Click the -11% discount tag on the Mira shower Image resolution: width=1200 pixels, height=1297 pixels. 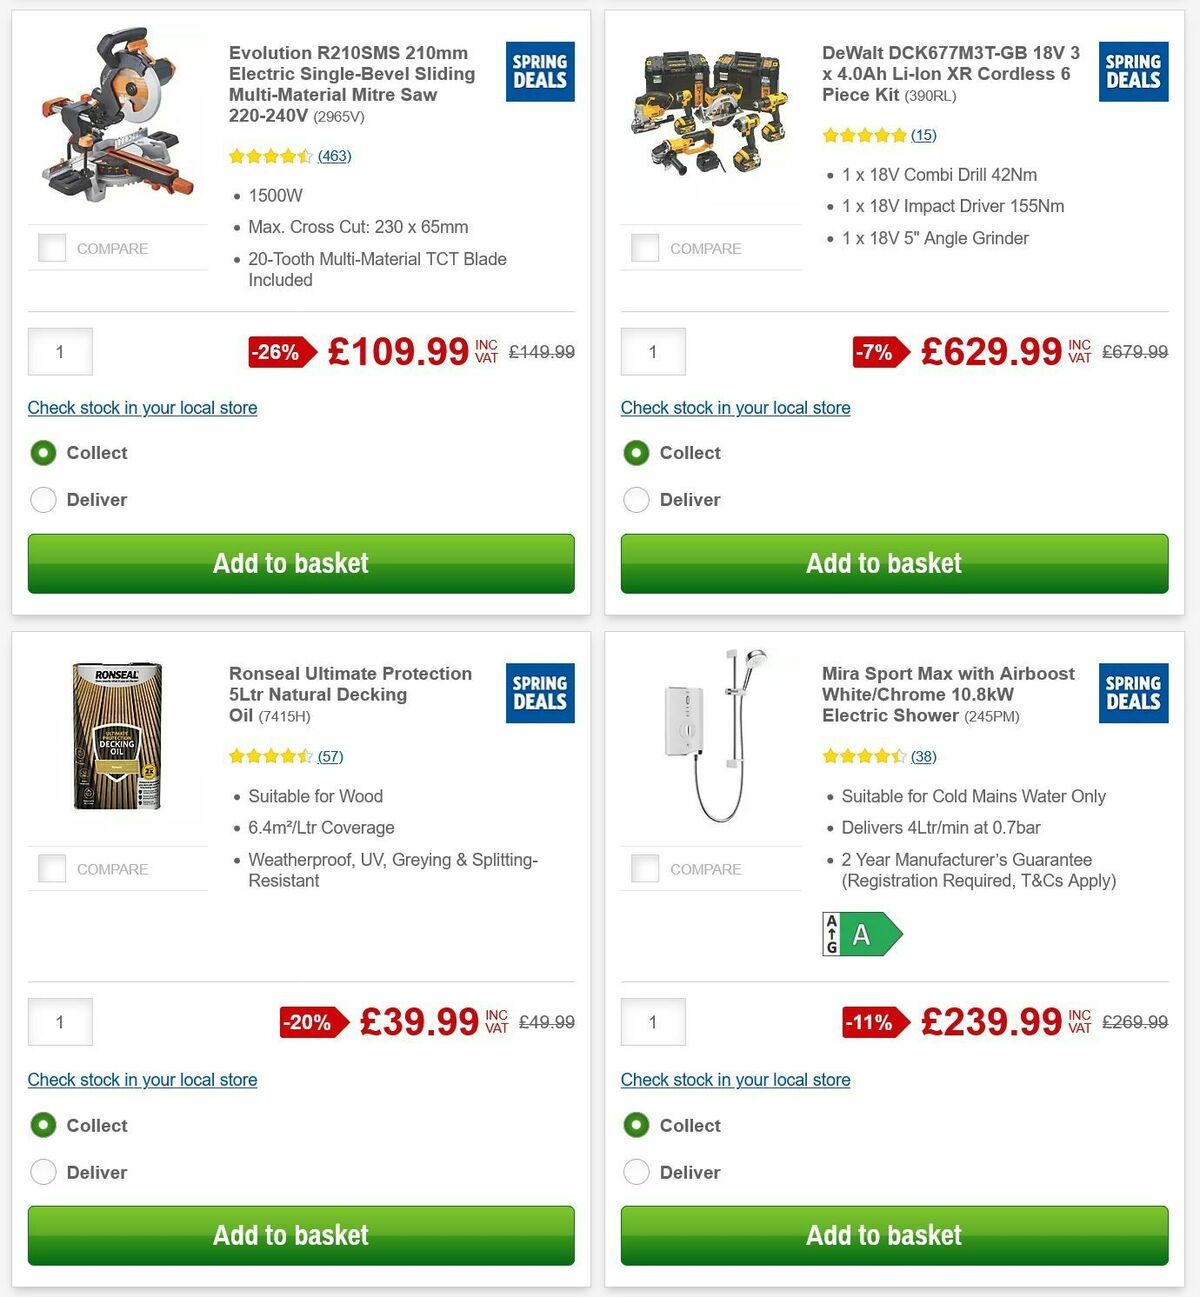click(869, 1022)
